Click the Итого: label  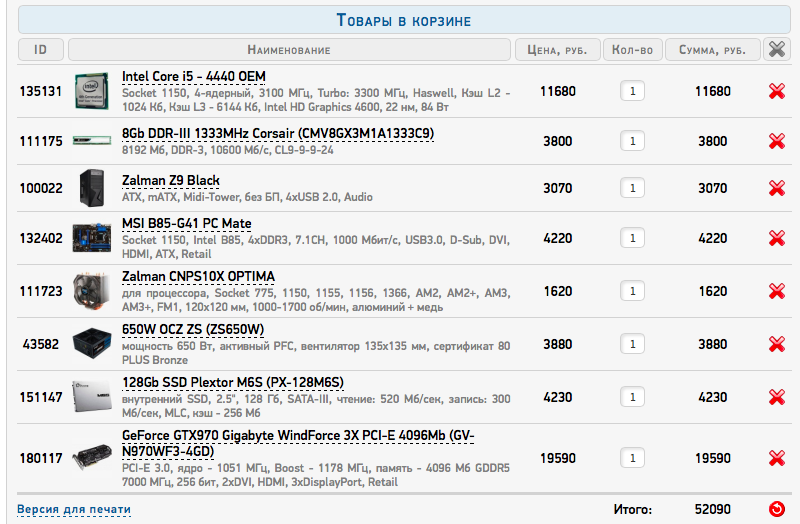633,509
